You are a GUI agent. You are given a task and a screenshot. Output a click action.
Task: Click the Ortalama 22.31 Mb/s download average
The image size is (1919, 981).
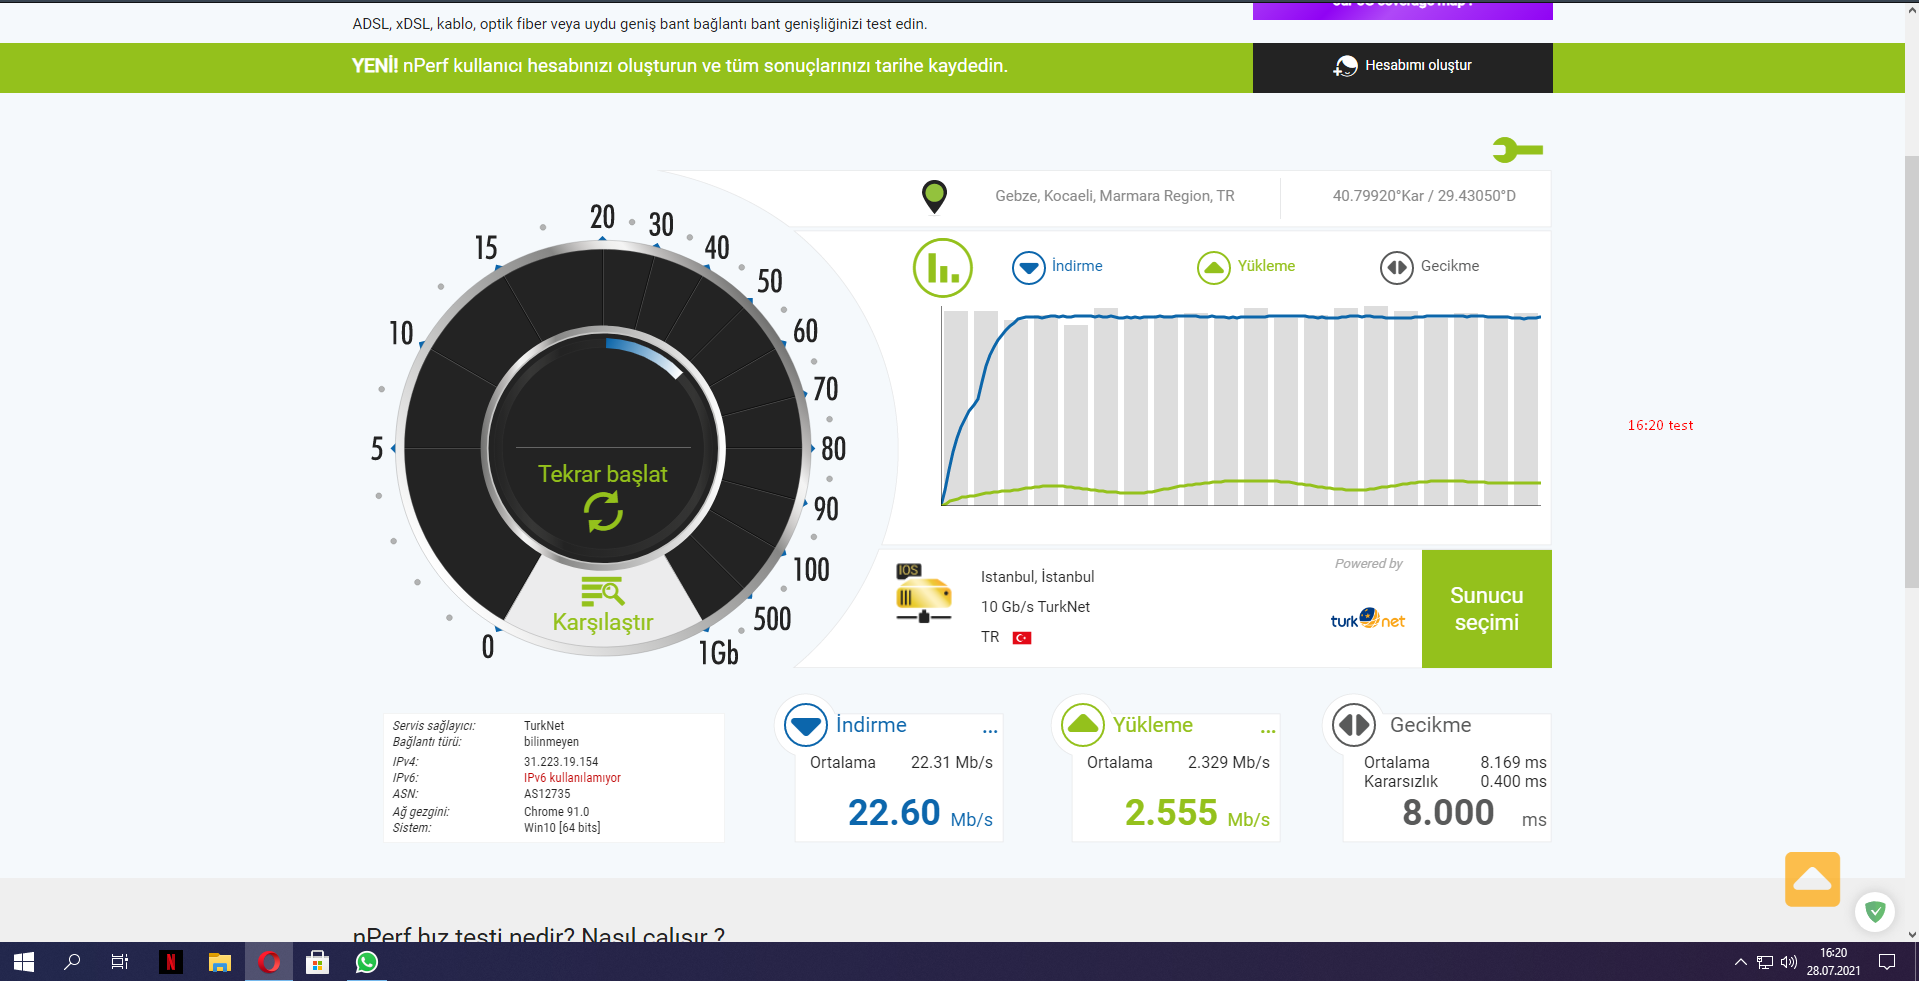pos(901,763)
